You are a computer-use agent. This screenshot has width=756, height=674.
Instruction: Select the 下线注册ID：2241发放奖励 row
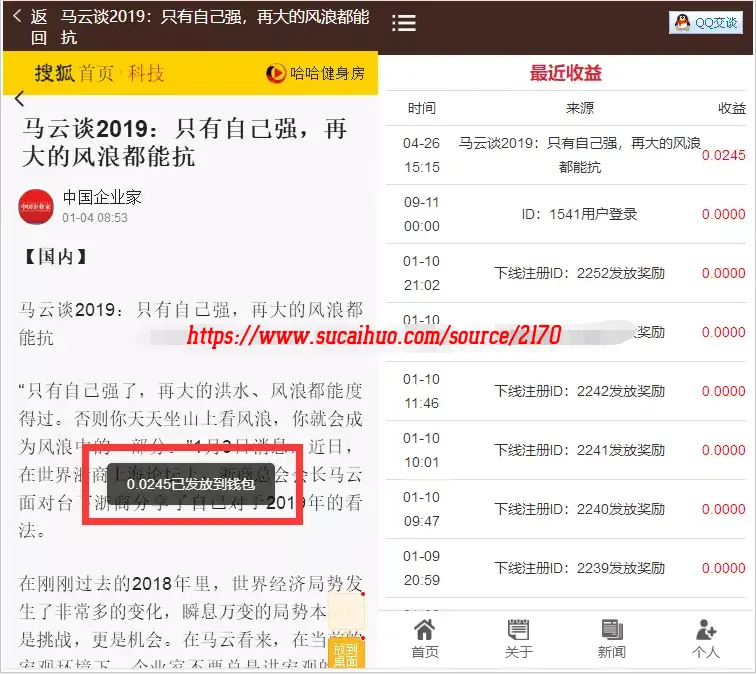pyautogui.click(x=566, y=450)
